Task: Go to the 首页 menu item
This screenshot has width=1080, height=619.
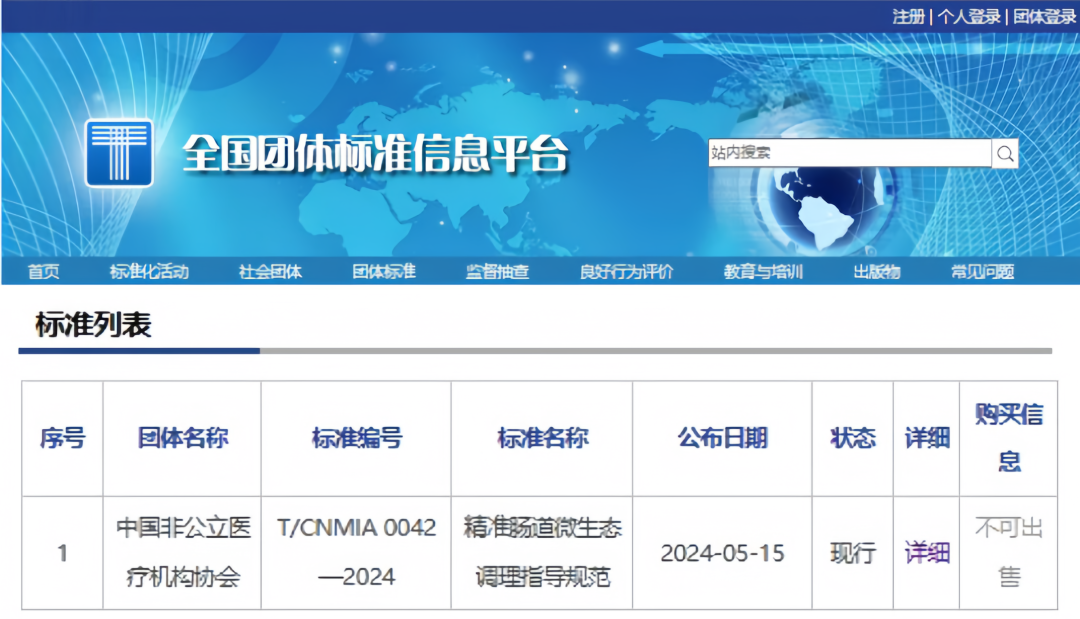Action: (43, 271)
